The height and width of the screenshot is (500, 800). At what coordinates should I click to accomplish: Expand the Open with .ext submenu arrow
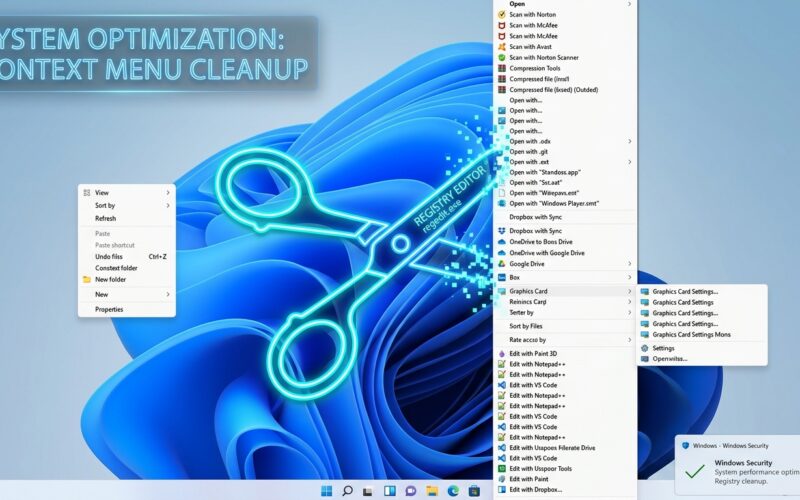tap(630, 162)
